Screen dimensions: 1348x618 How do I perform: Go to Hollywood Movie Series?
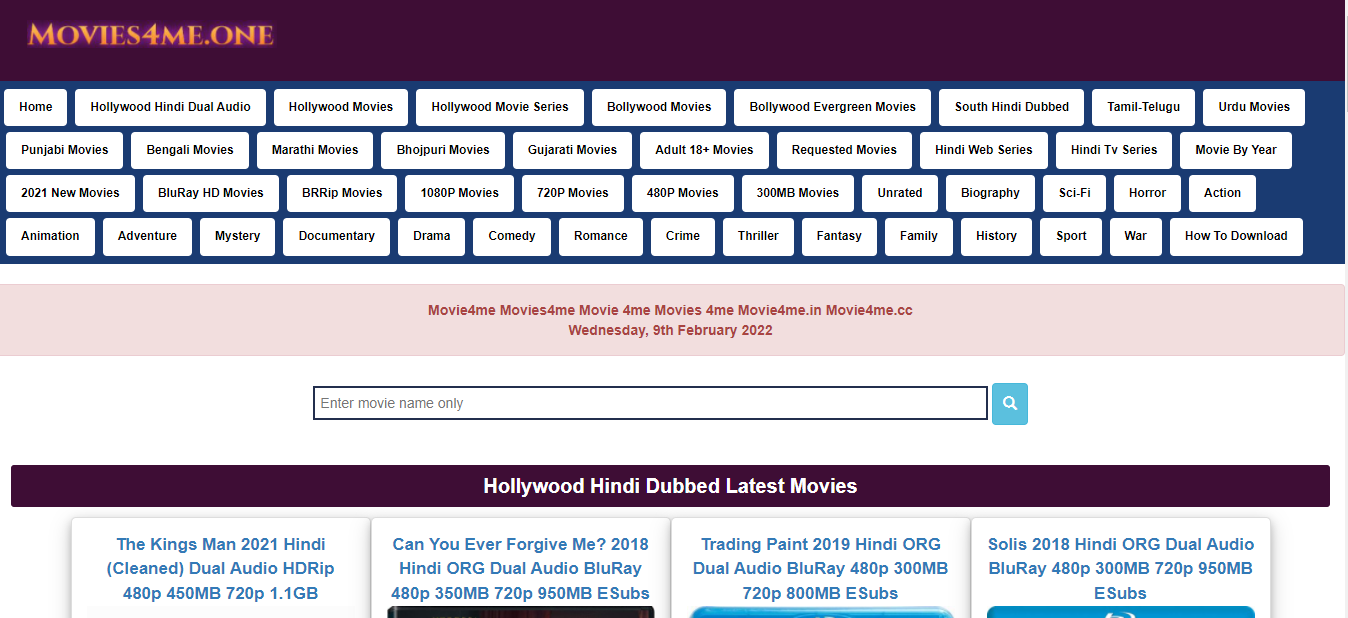[x=500, y=107]
